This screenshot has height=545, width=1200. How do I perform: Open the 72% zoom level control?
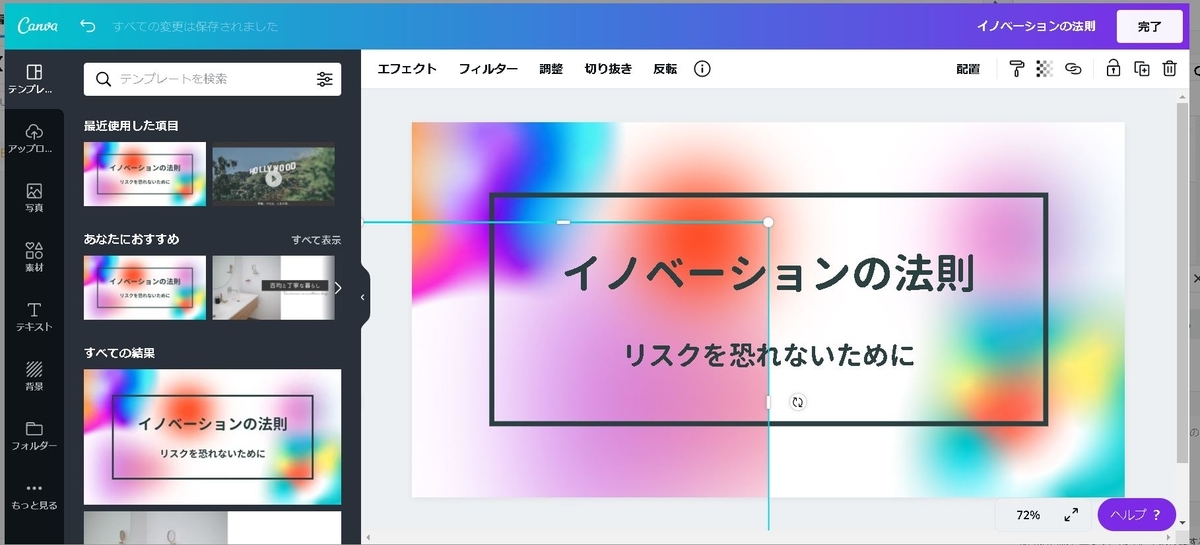coord(1028,515)
